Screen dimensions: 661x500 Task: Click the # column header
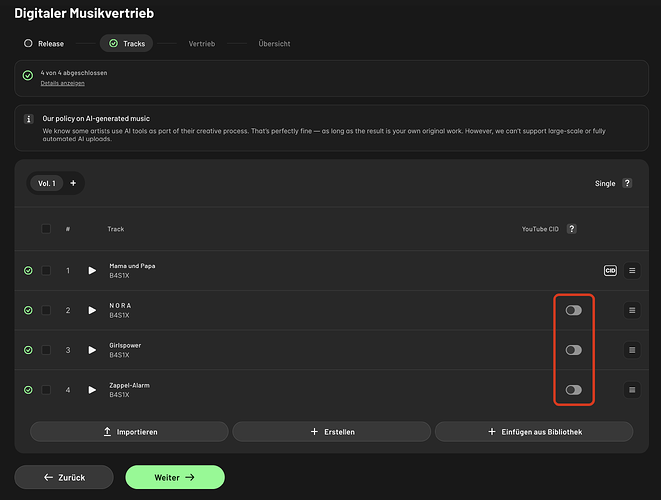(x=67, y=229)
